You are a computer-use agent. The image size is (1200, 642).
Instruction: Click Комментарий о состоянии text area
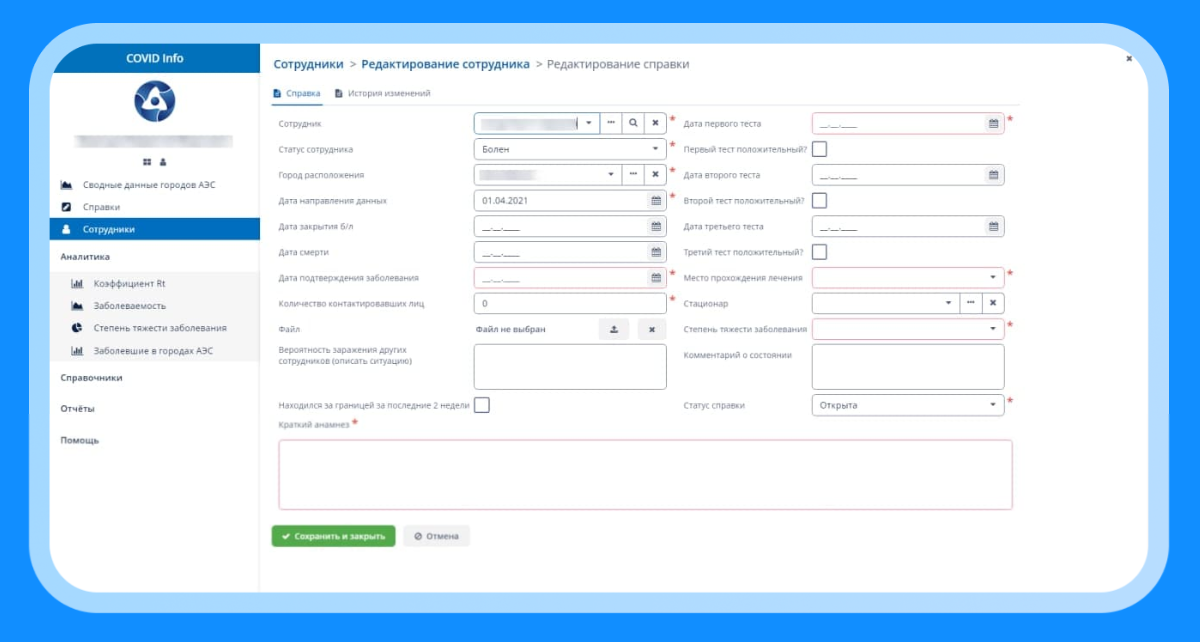(x=908, y=367)
